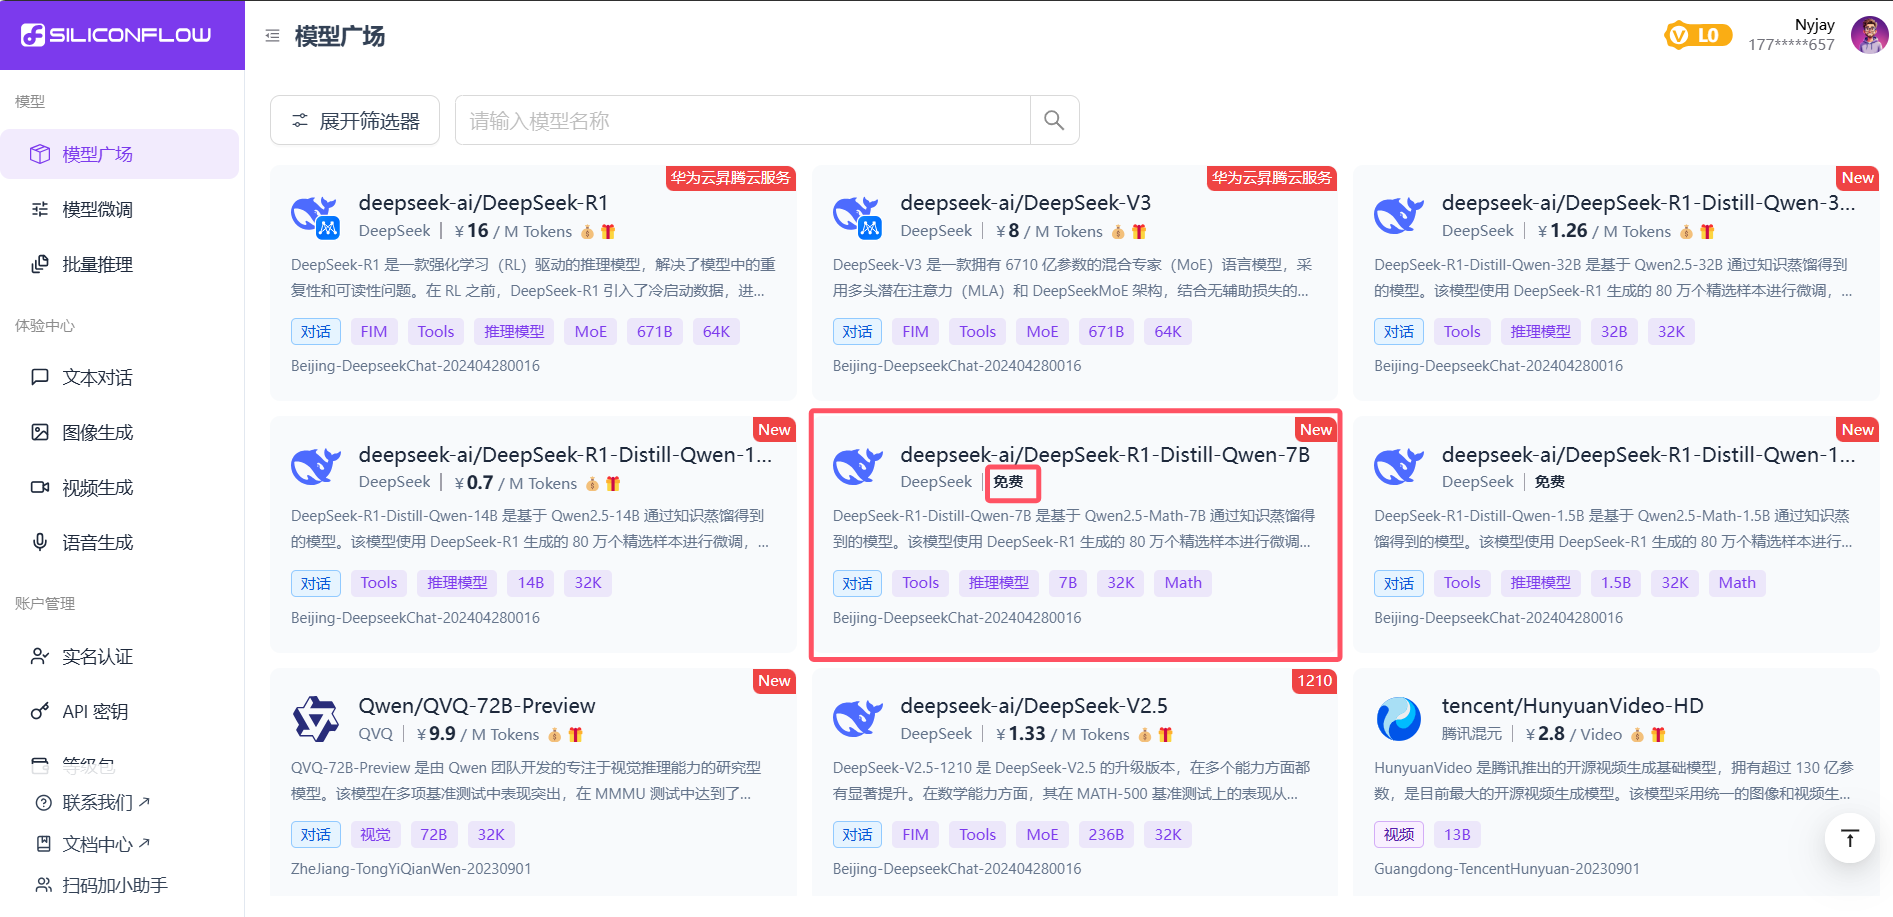Click Guangdong-TencentHunyuan-20230901 text

1507,869
